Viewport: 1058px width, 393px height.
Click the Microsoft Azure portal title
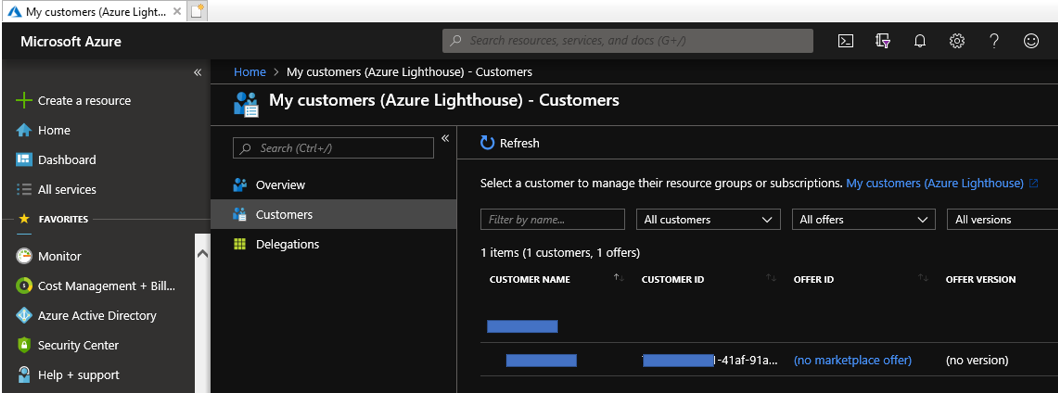(x=71, y=42)
